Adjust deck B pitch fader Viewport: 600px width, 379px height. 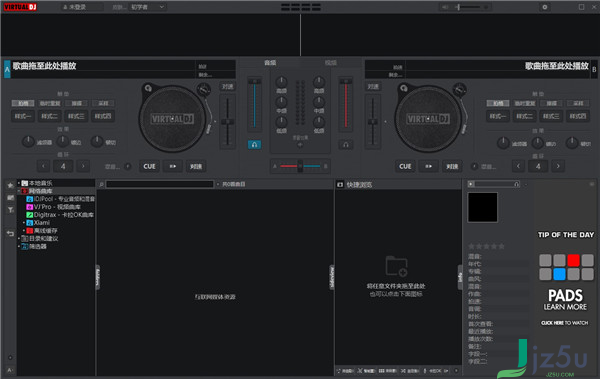[x=373, y=122]
